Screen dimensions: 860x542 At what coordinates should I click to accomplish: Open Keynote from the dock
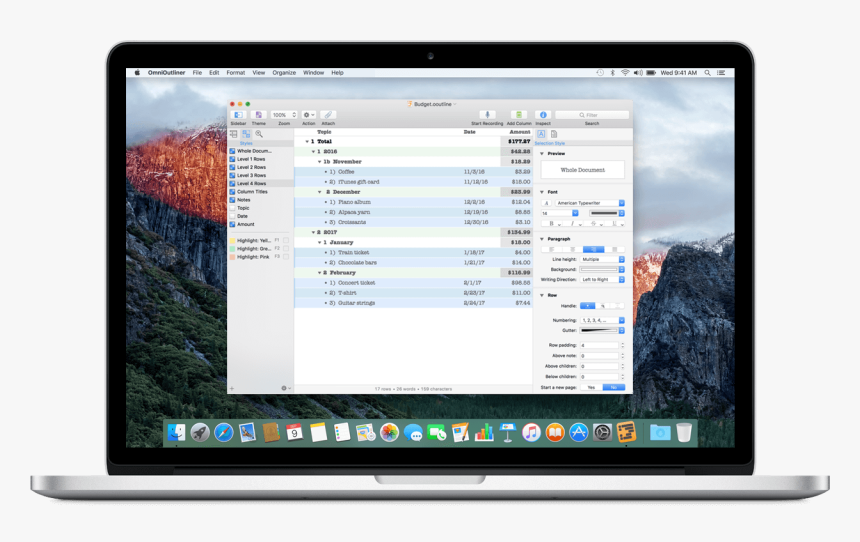tap(507, 432)
